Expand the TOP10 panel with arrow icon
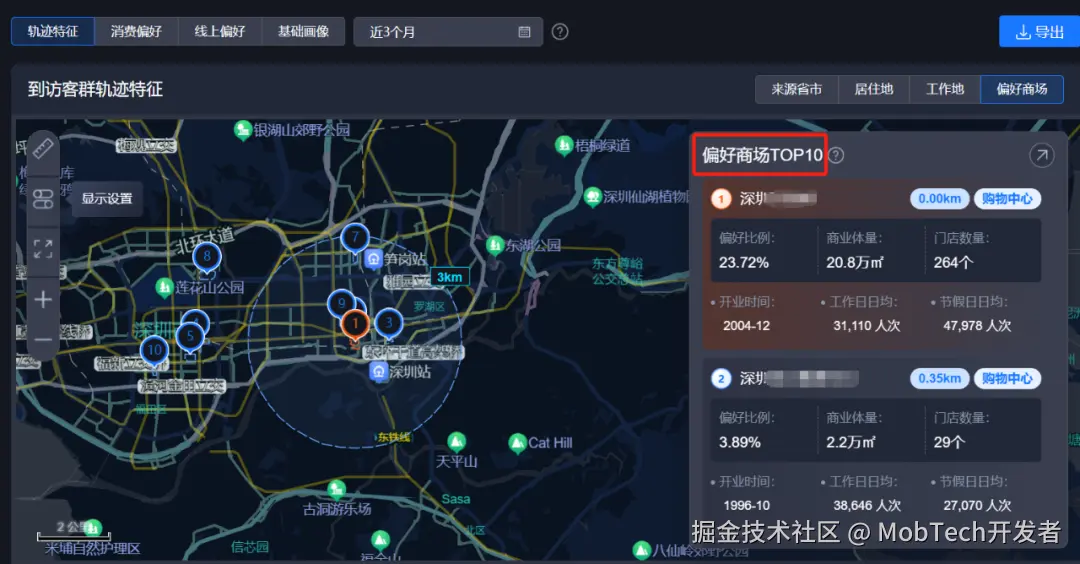This screenshot has width=1080, height=564. click(1041, 156)
